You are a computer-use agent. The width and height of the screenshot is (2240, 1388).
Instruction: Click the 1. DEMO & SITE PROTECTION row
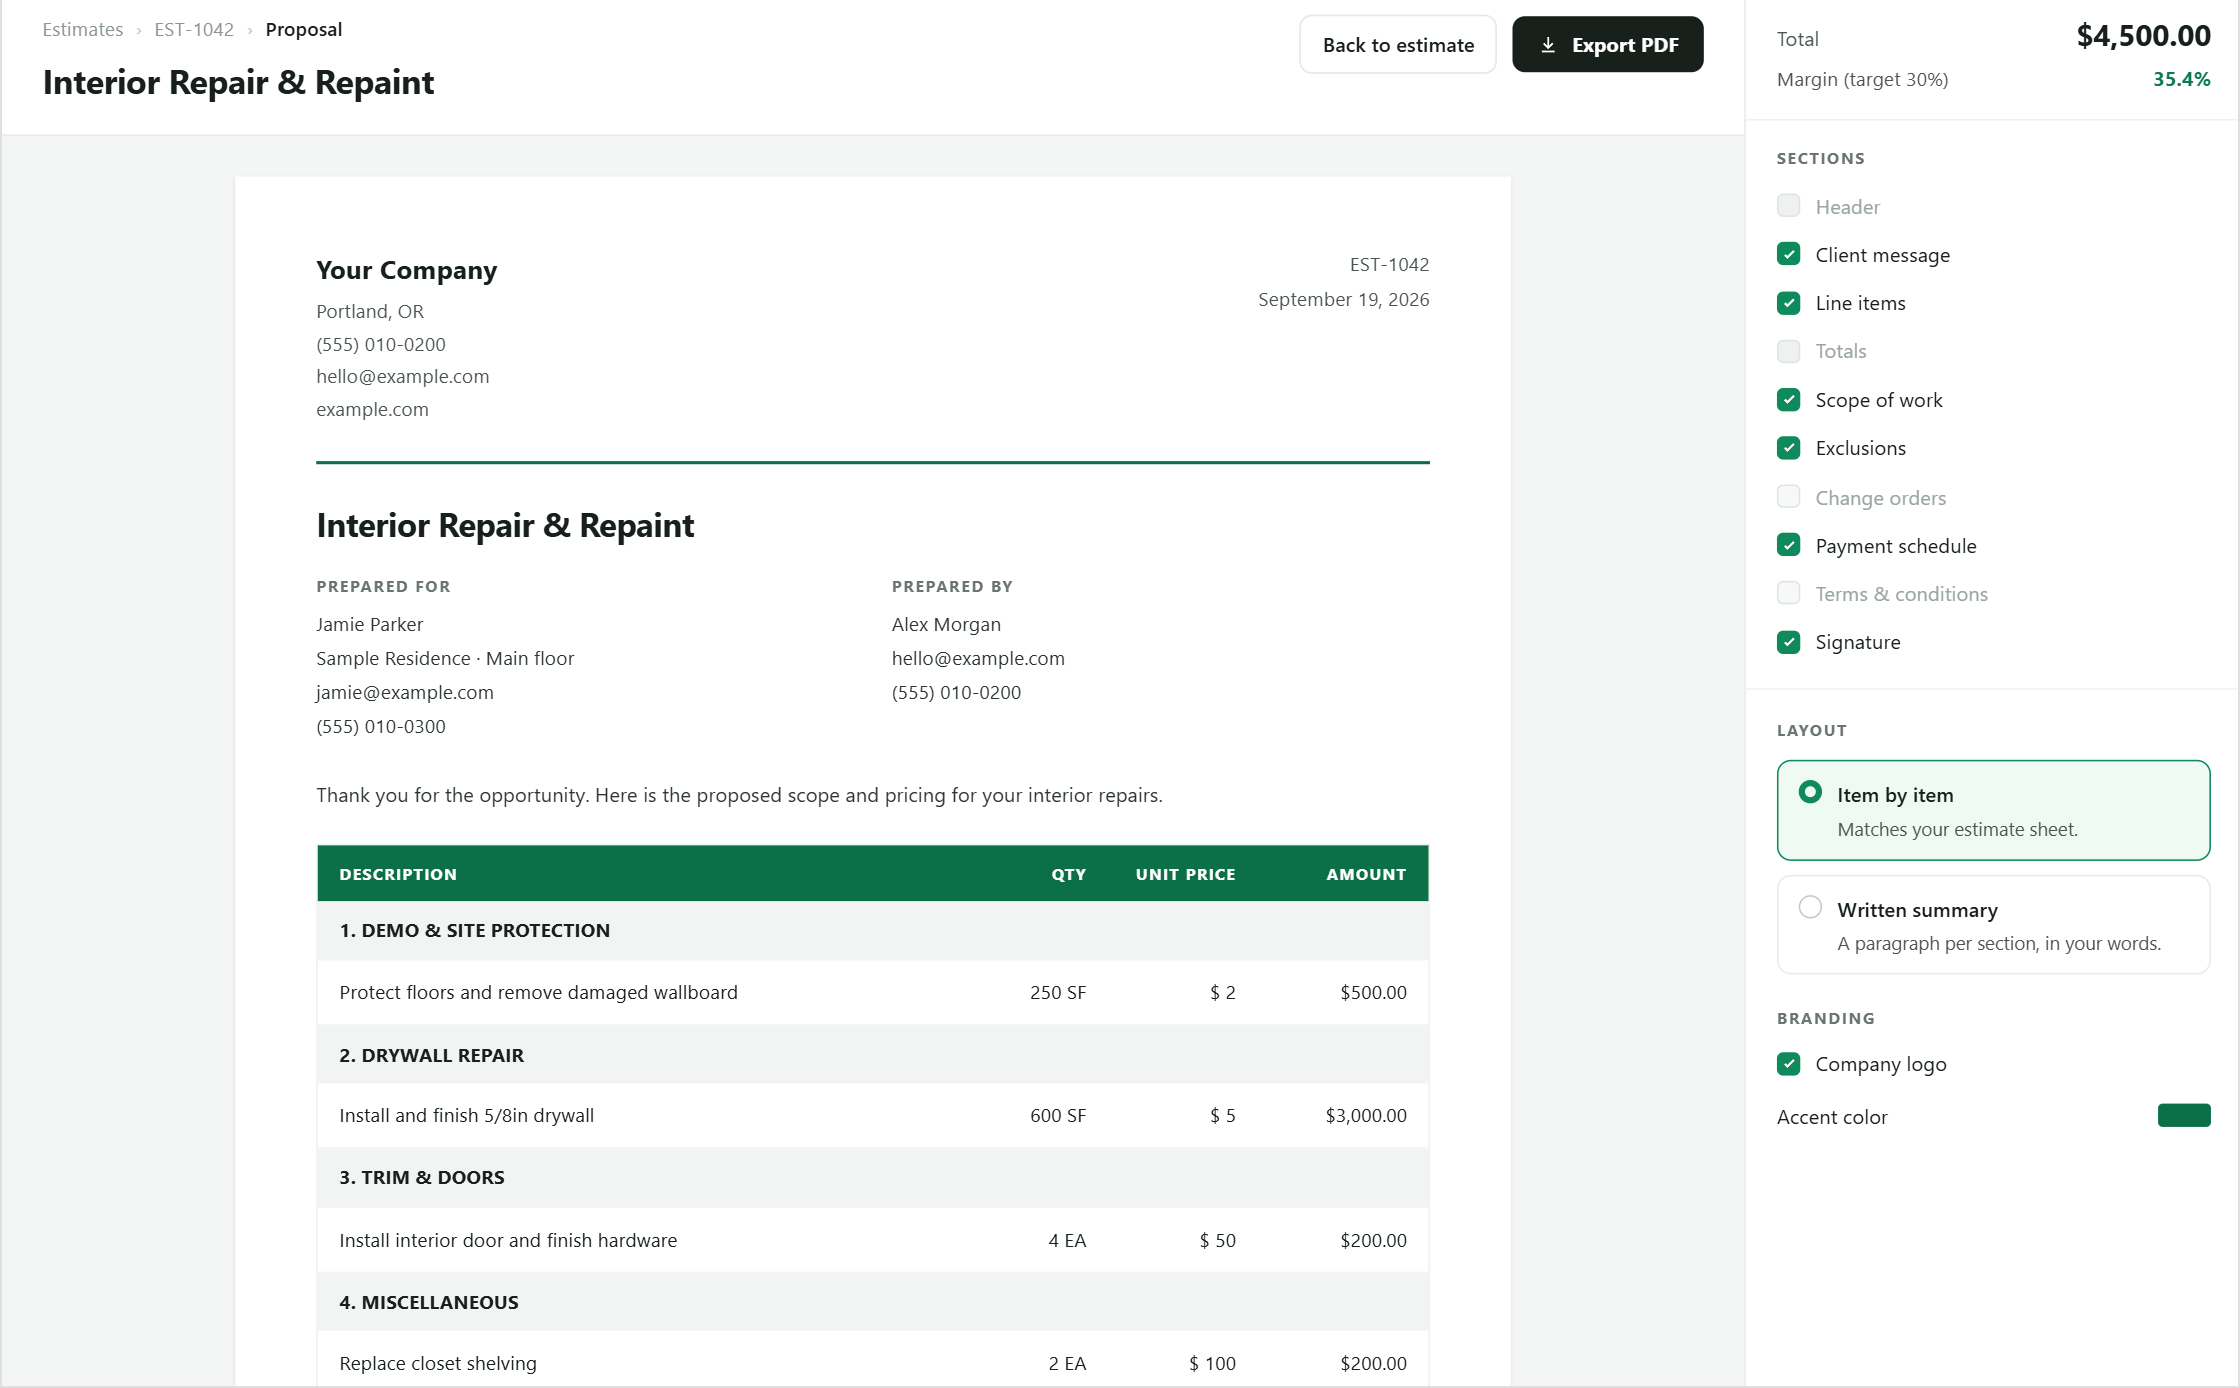tap(873, 930)
